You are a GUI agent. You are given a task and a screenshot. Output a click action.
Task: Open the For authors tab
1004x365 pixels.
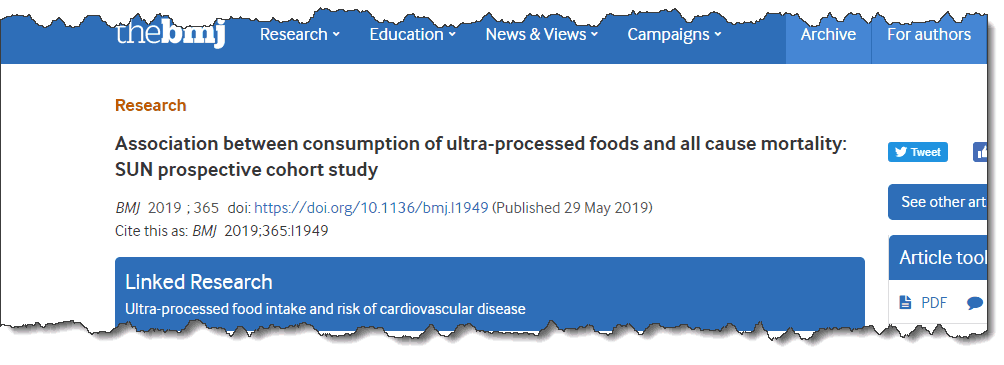pyautogui.click(x=929, y=35)
